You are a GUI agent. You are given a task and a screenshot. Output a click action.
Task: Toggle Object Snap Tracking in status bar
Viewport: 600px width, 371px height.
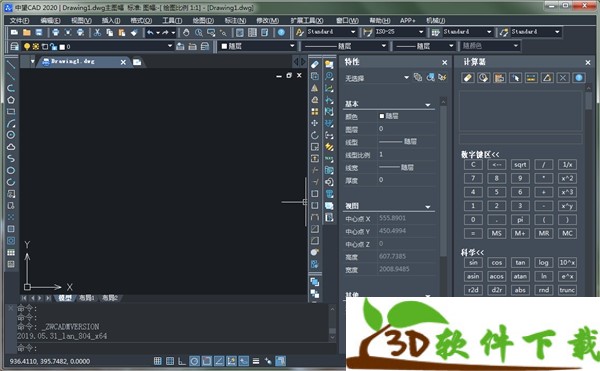tap(219, 361)
